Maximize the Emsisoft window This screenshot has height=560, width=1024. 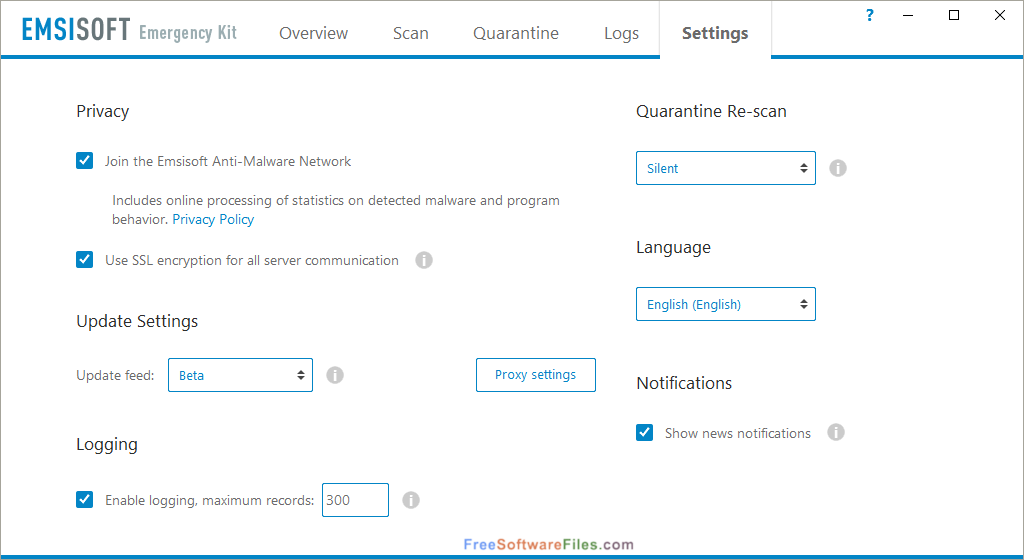[954, 15]
